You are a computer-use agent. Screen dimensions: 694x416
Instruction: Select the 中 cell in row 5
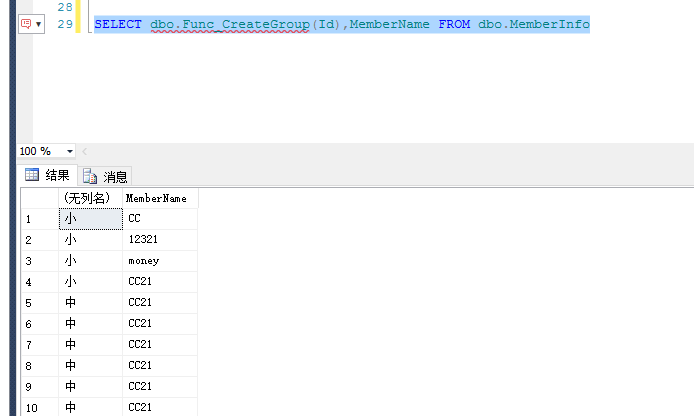pos(91,303)
